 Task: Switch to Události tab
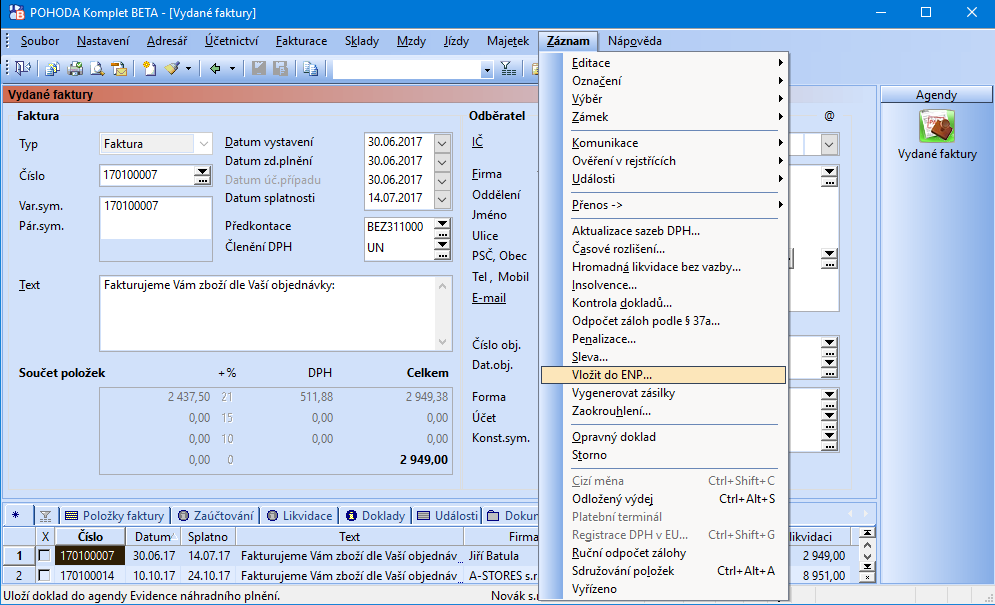[x=447, y=515]
